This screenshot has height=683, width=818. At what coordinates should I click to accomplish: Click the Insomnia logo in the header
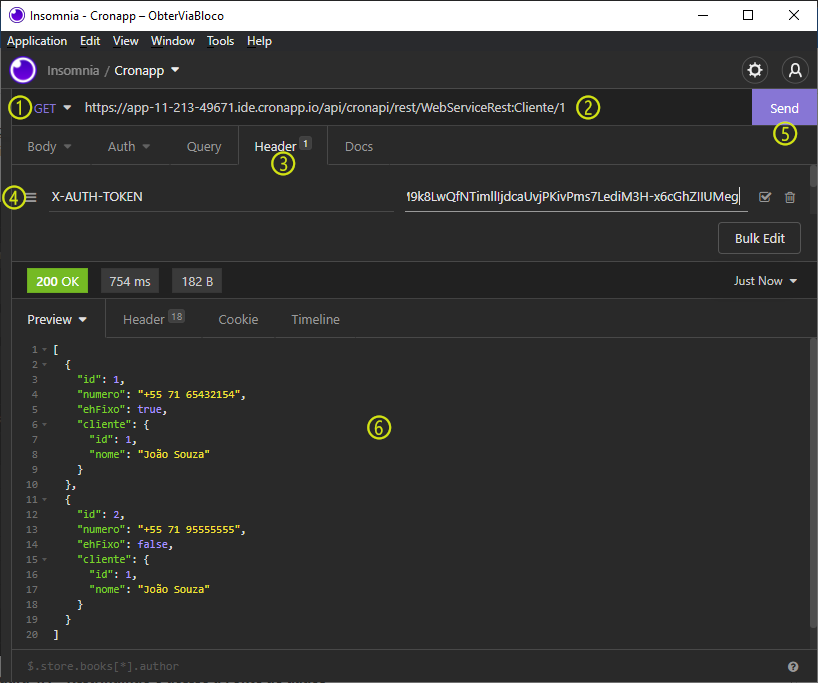(x=23, y=70)
